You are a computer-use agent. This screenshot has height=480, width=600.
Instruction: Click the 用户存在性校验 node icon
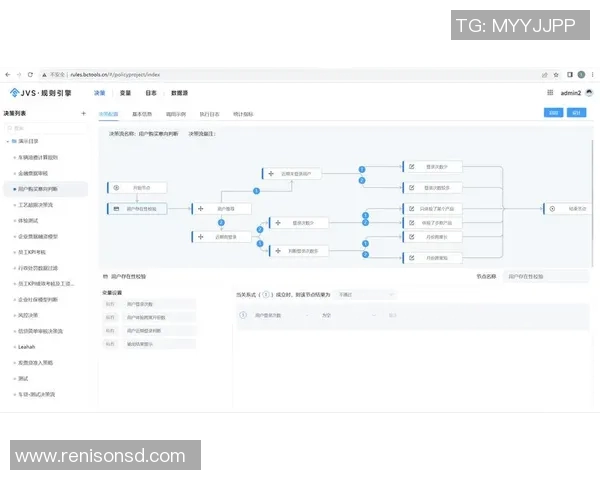116,208
